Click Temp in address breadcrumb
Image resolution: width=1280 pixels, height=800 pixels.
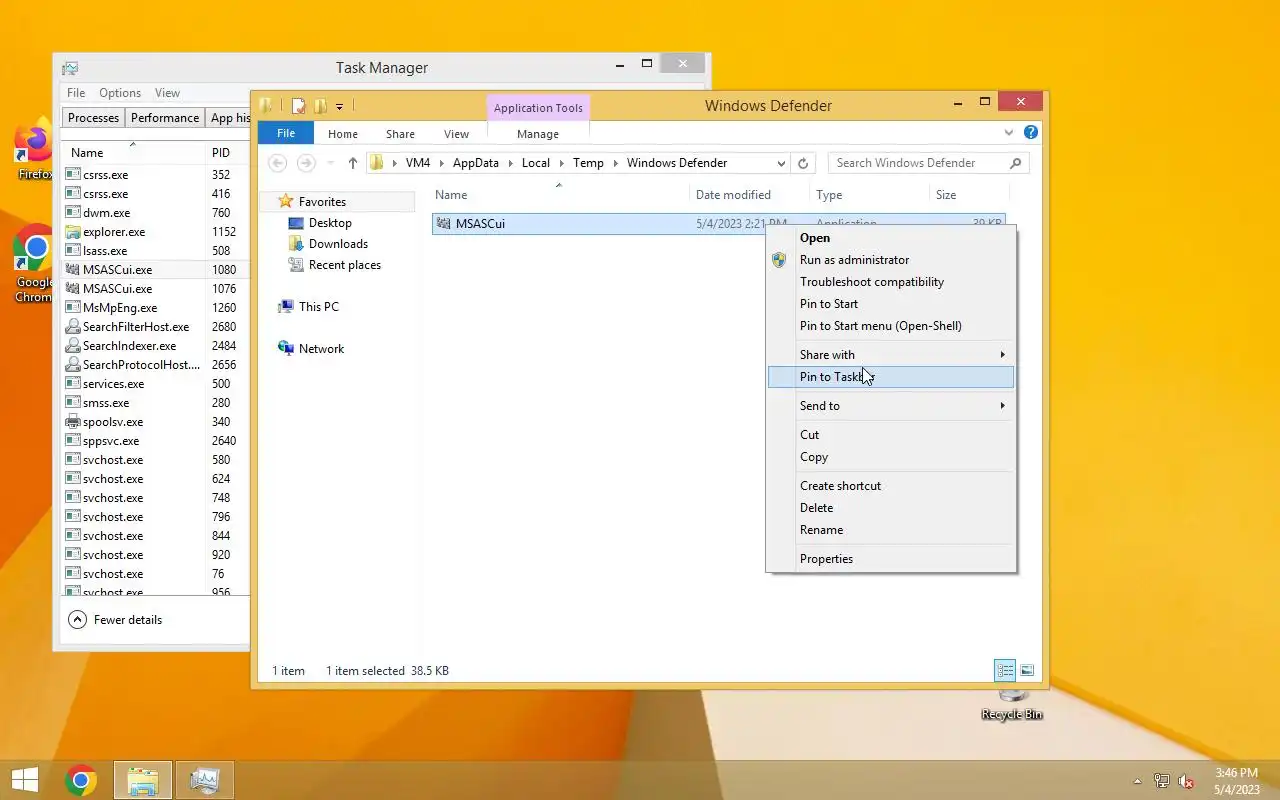pos(588,163)
